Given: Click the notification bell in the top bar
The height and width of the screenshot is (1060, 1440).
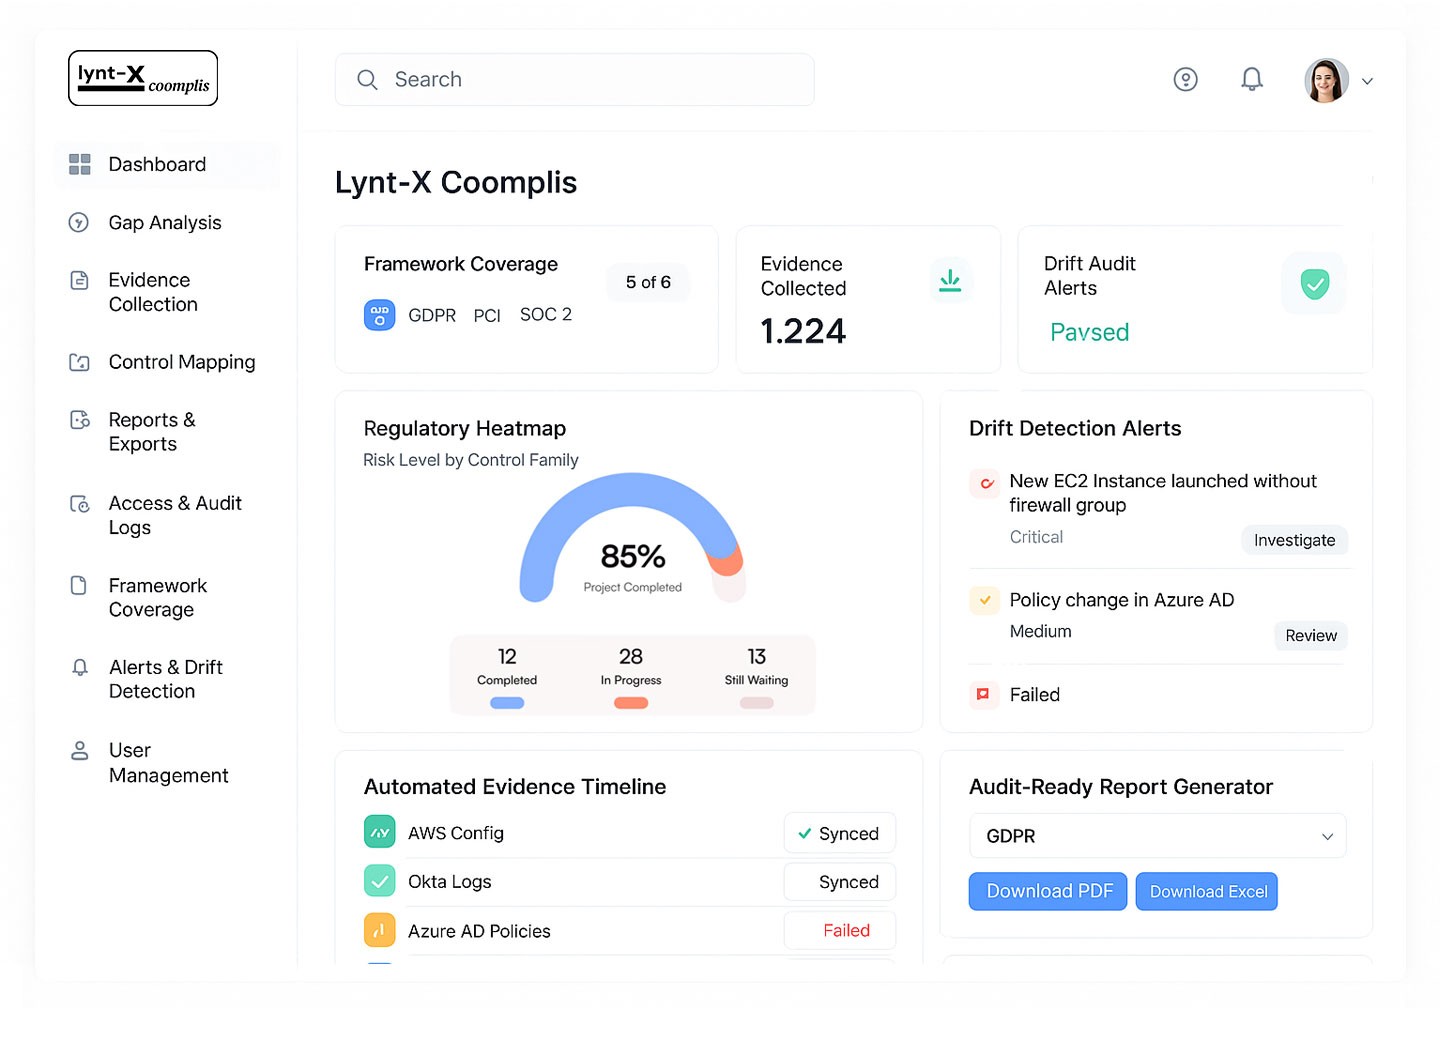Looking at the screenshot, I should click(1251, 79).
